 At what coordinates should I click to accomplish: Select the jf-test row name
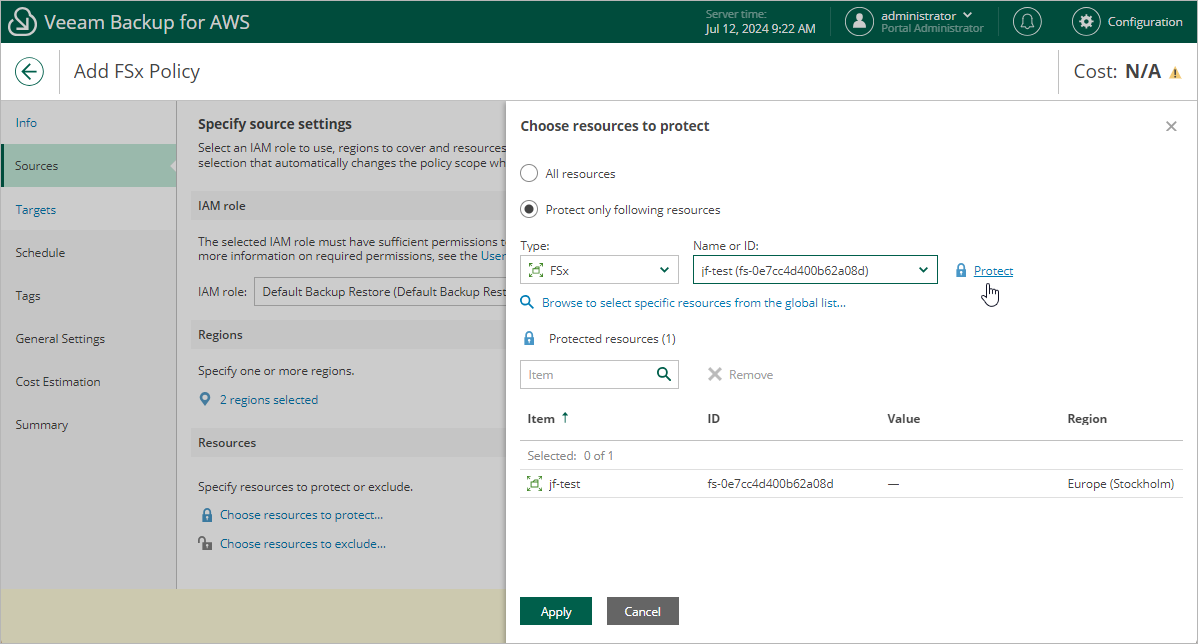pyautogui.click(x=565, y=484)
